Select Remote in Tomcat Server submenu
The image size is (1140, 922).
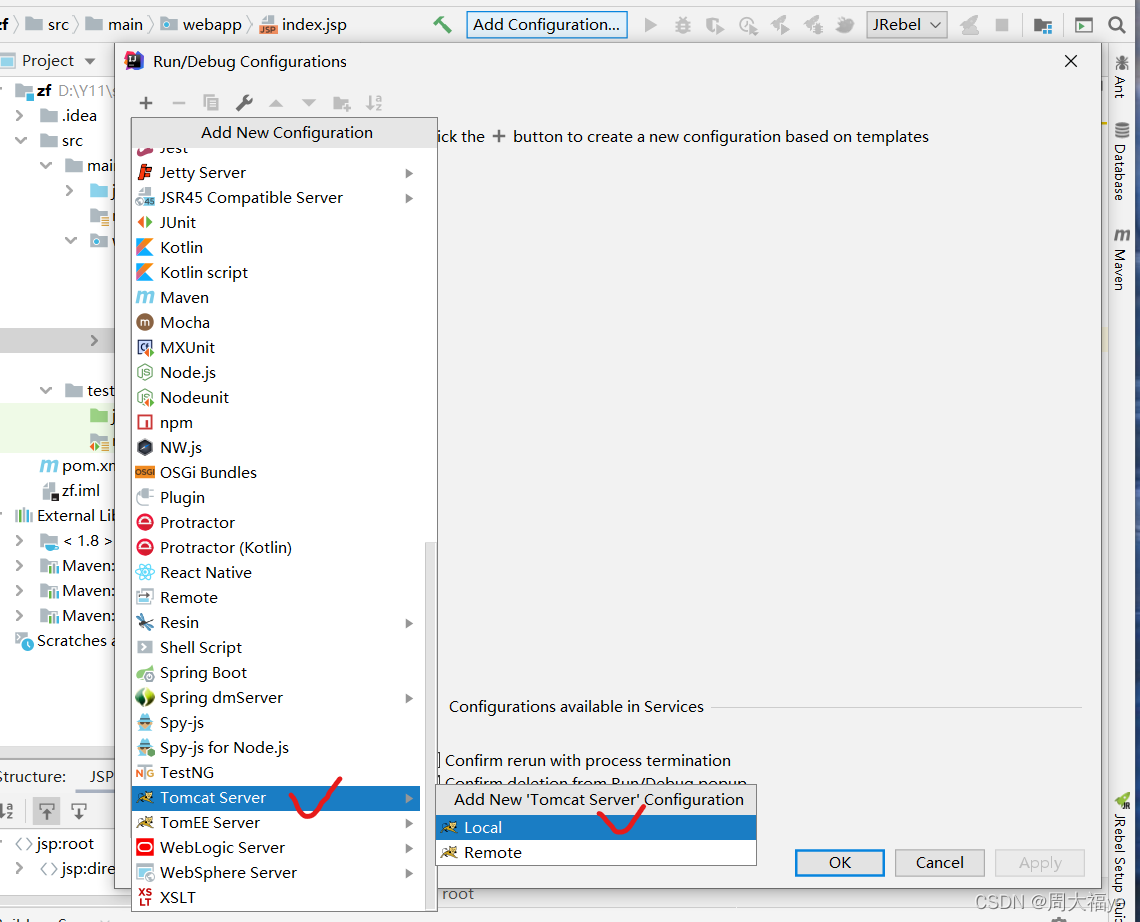pos(596,852)
